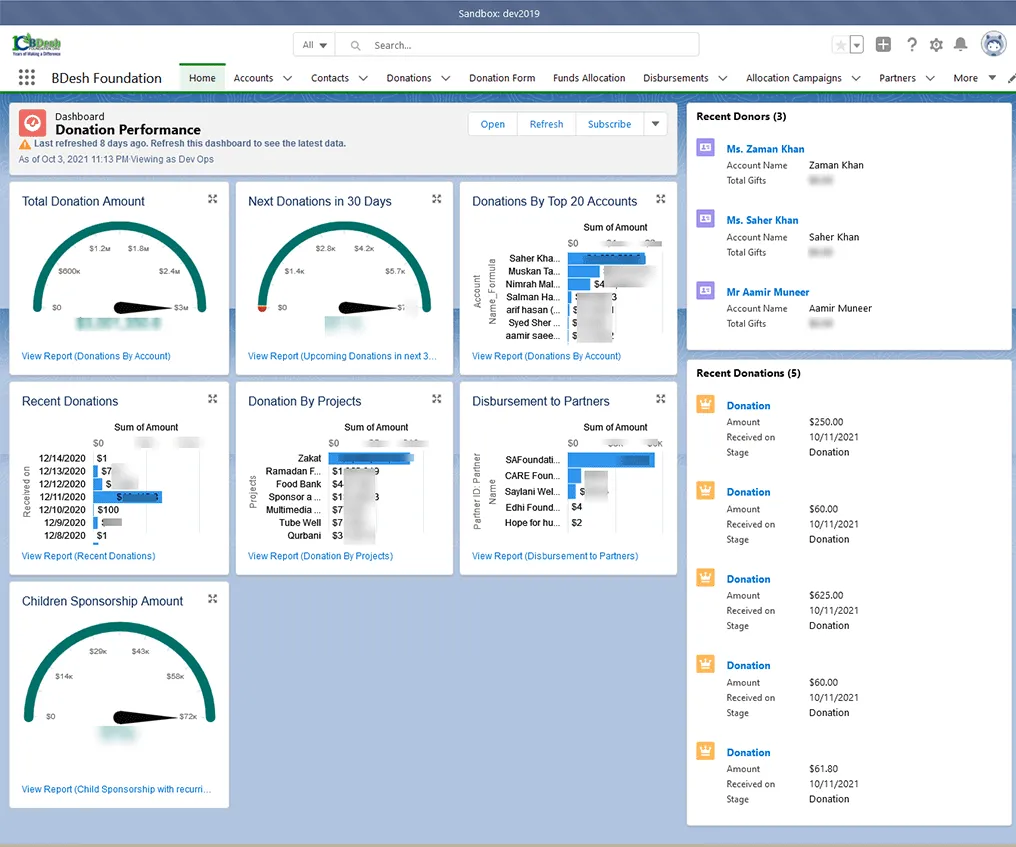The width and height of the screenshot is (1016, 847).
Task: Open the Setup gear icon
Action: (x=936, y=45)
